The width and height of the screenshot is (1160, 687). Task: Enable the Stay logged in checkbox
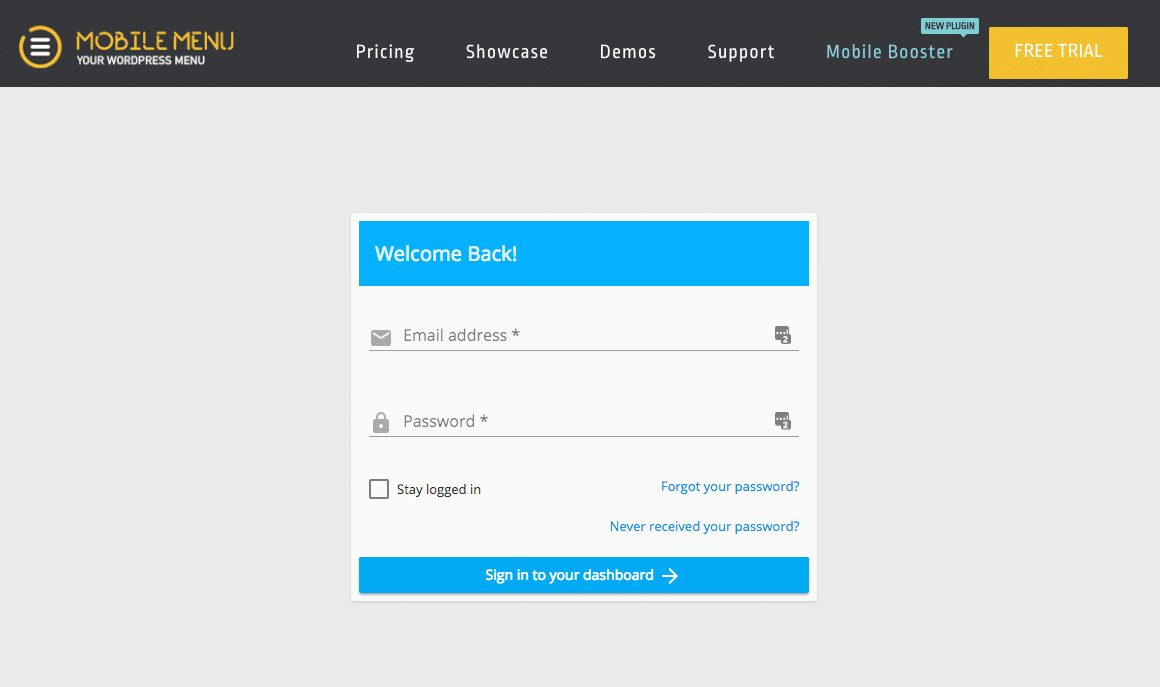379,489
